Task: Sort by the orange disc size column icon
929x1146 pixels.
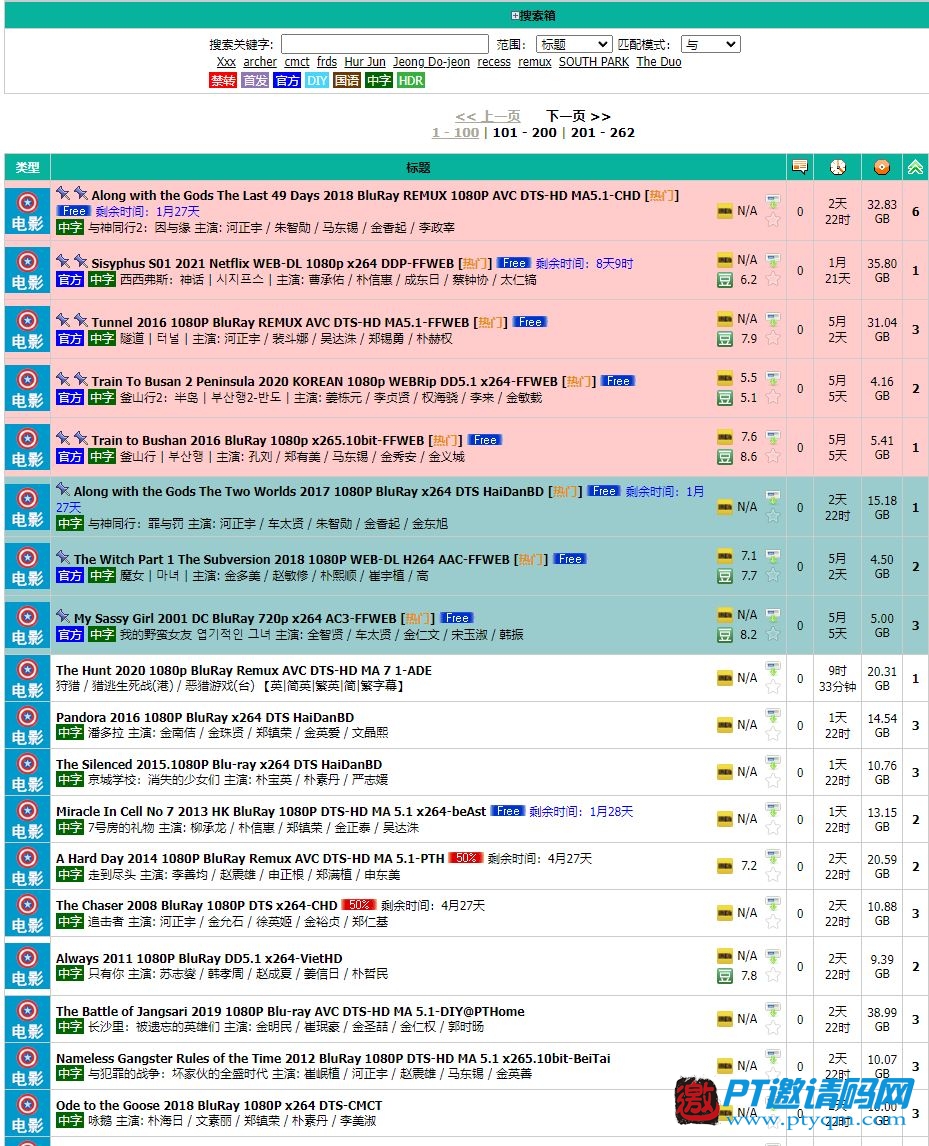Action: [x=881, y=167]
